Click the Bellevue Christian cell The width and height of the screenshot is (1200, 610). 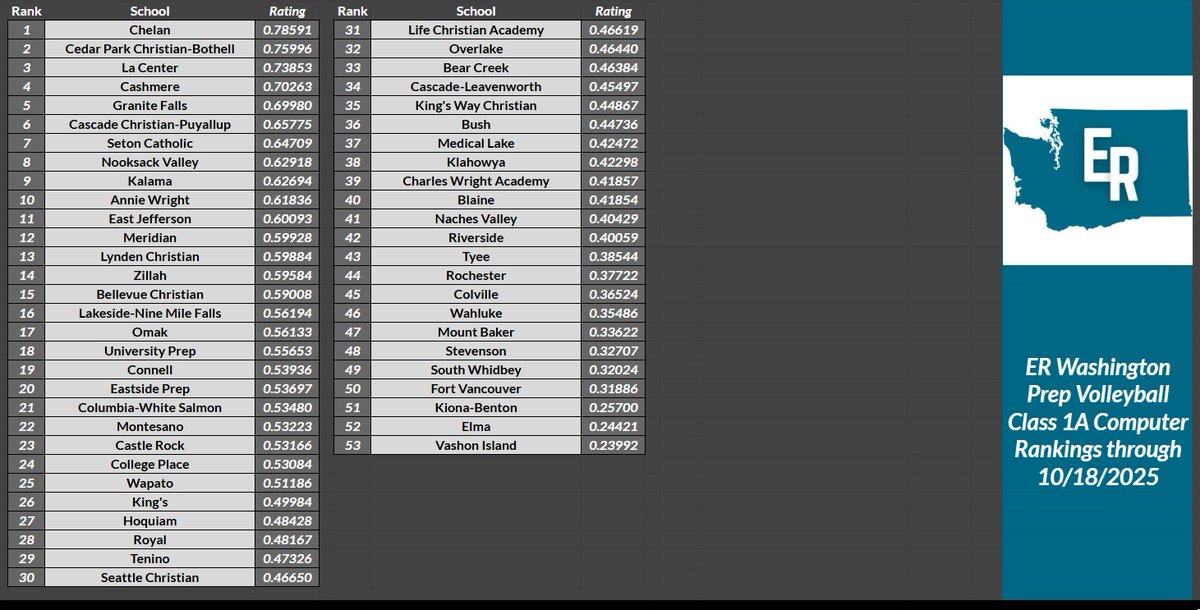150,295
